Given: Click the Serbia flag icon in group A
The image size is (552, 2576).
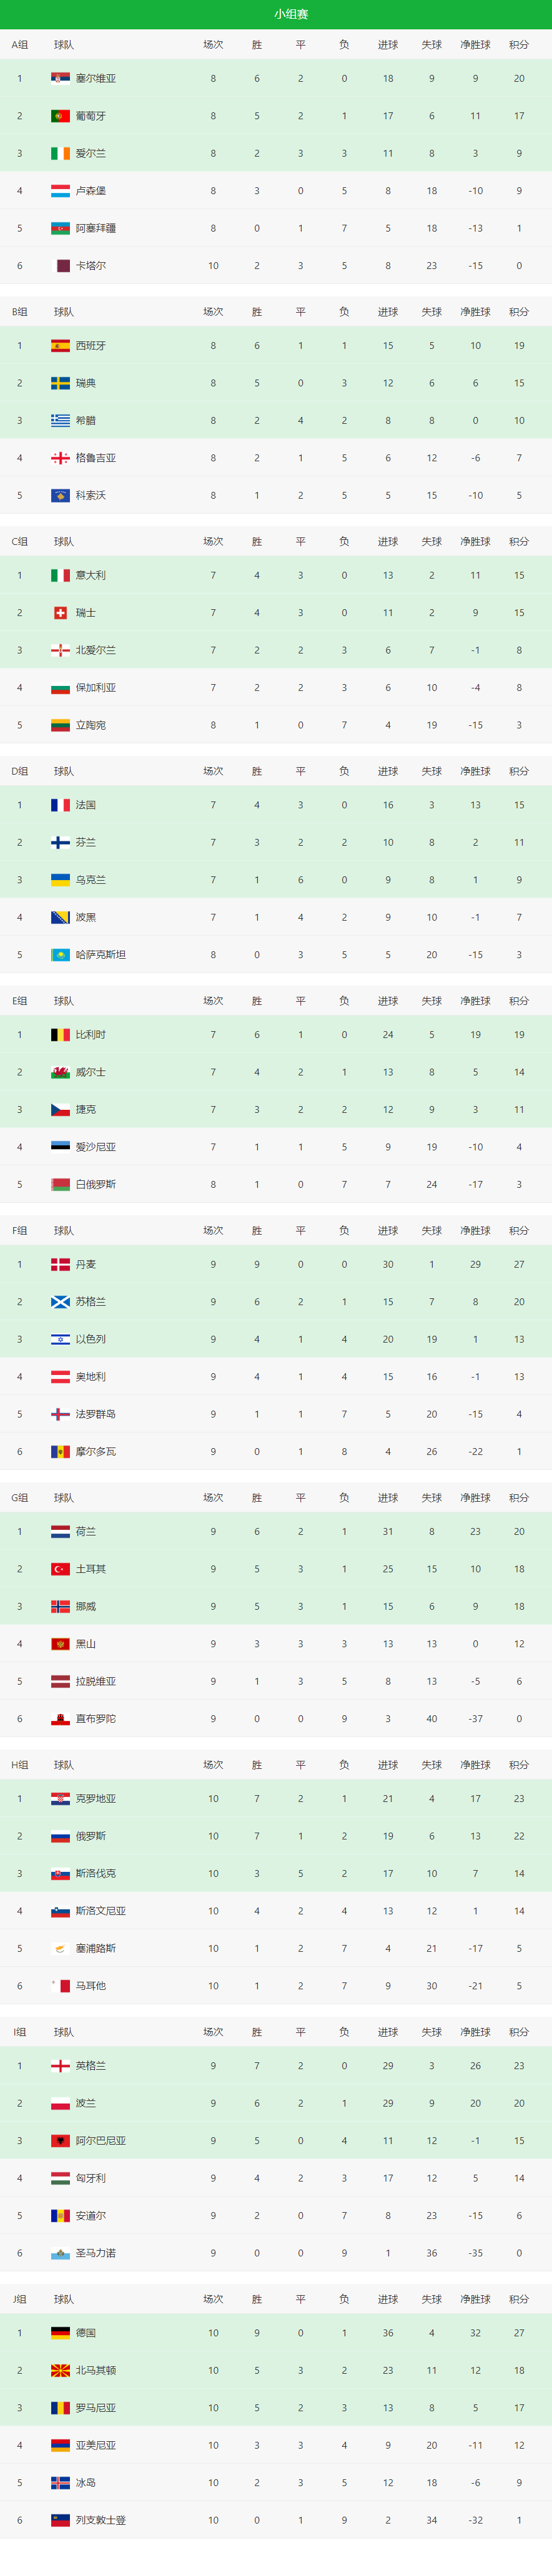Looking at the screenshot, I should 60,78.
